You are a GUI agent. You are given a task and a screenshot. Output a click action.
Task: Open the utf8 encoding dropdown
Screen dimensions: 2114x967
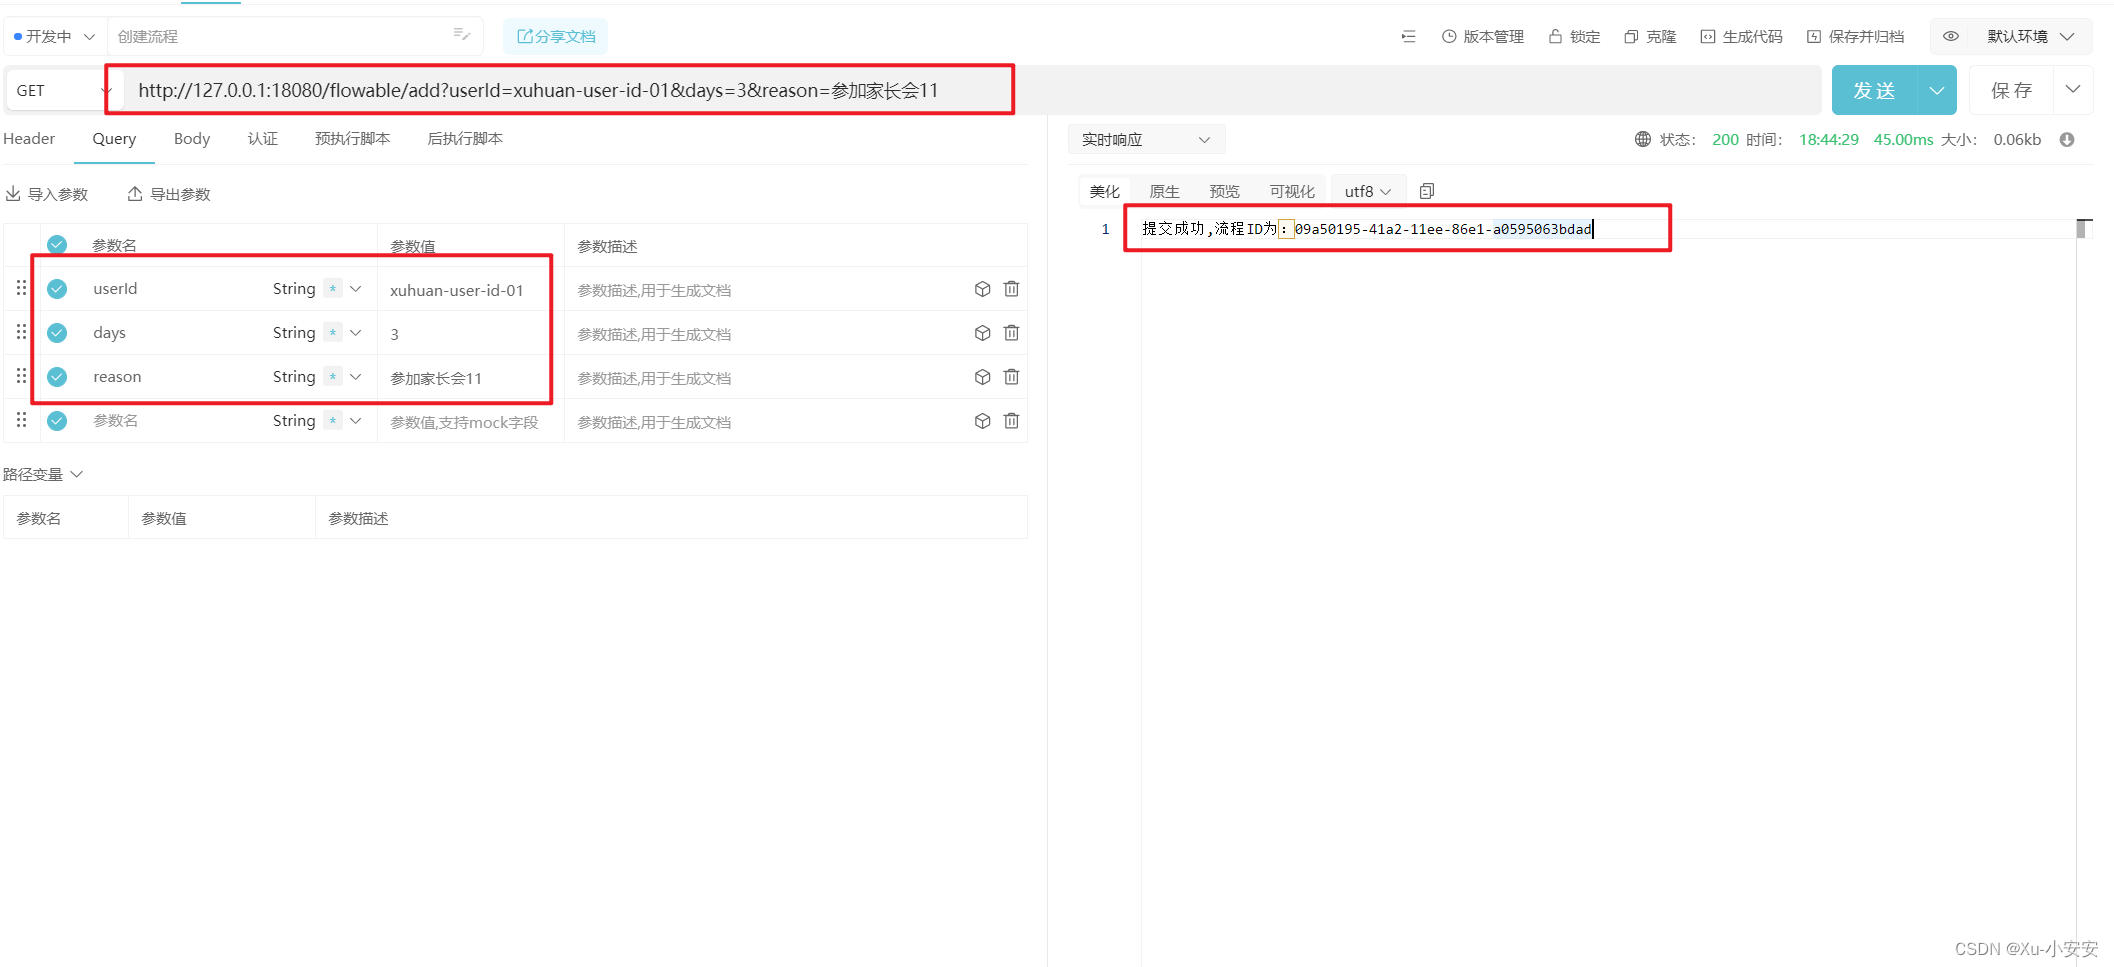(1367, 191)
